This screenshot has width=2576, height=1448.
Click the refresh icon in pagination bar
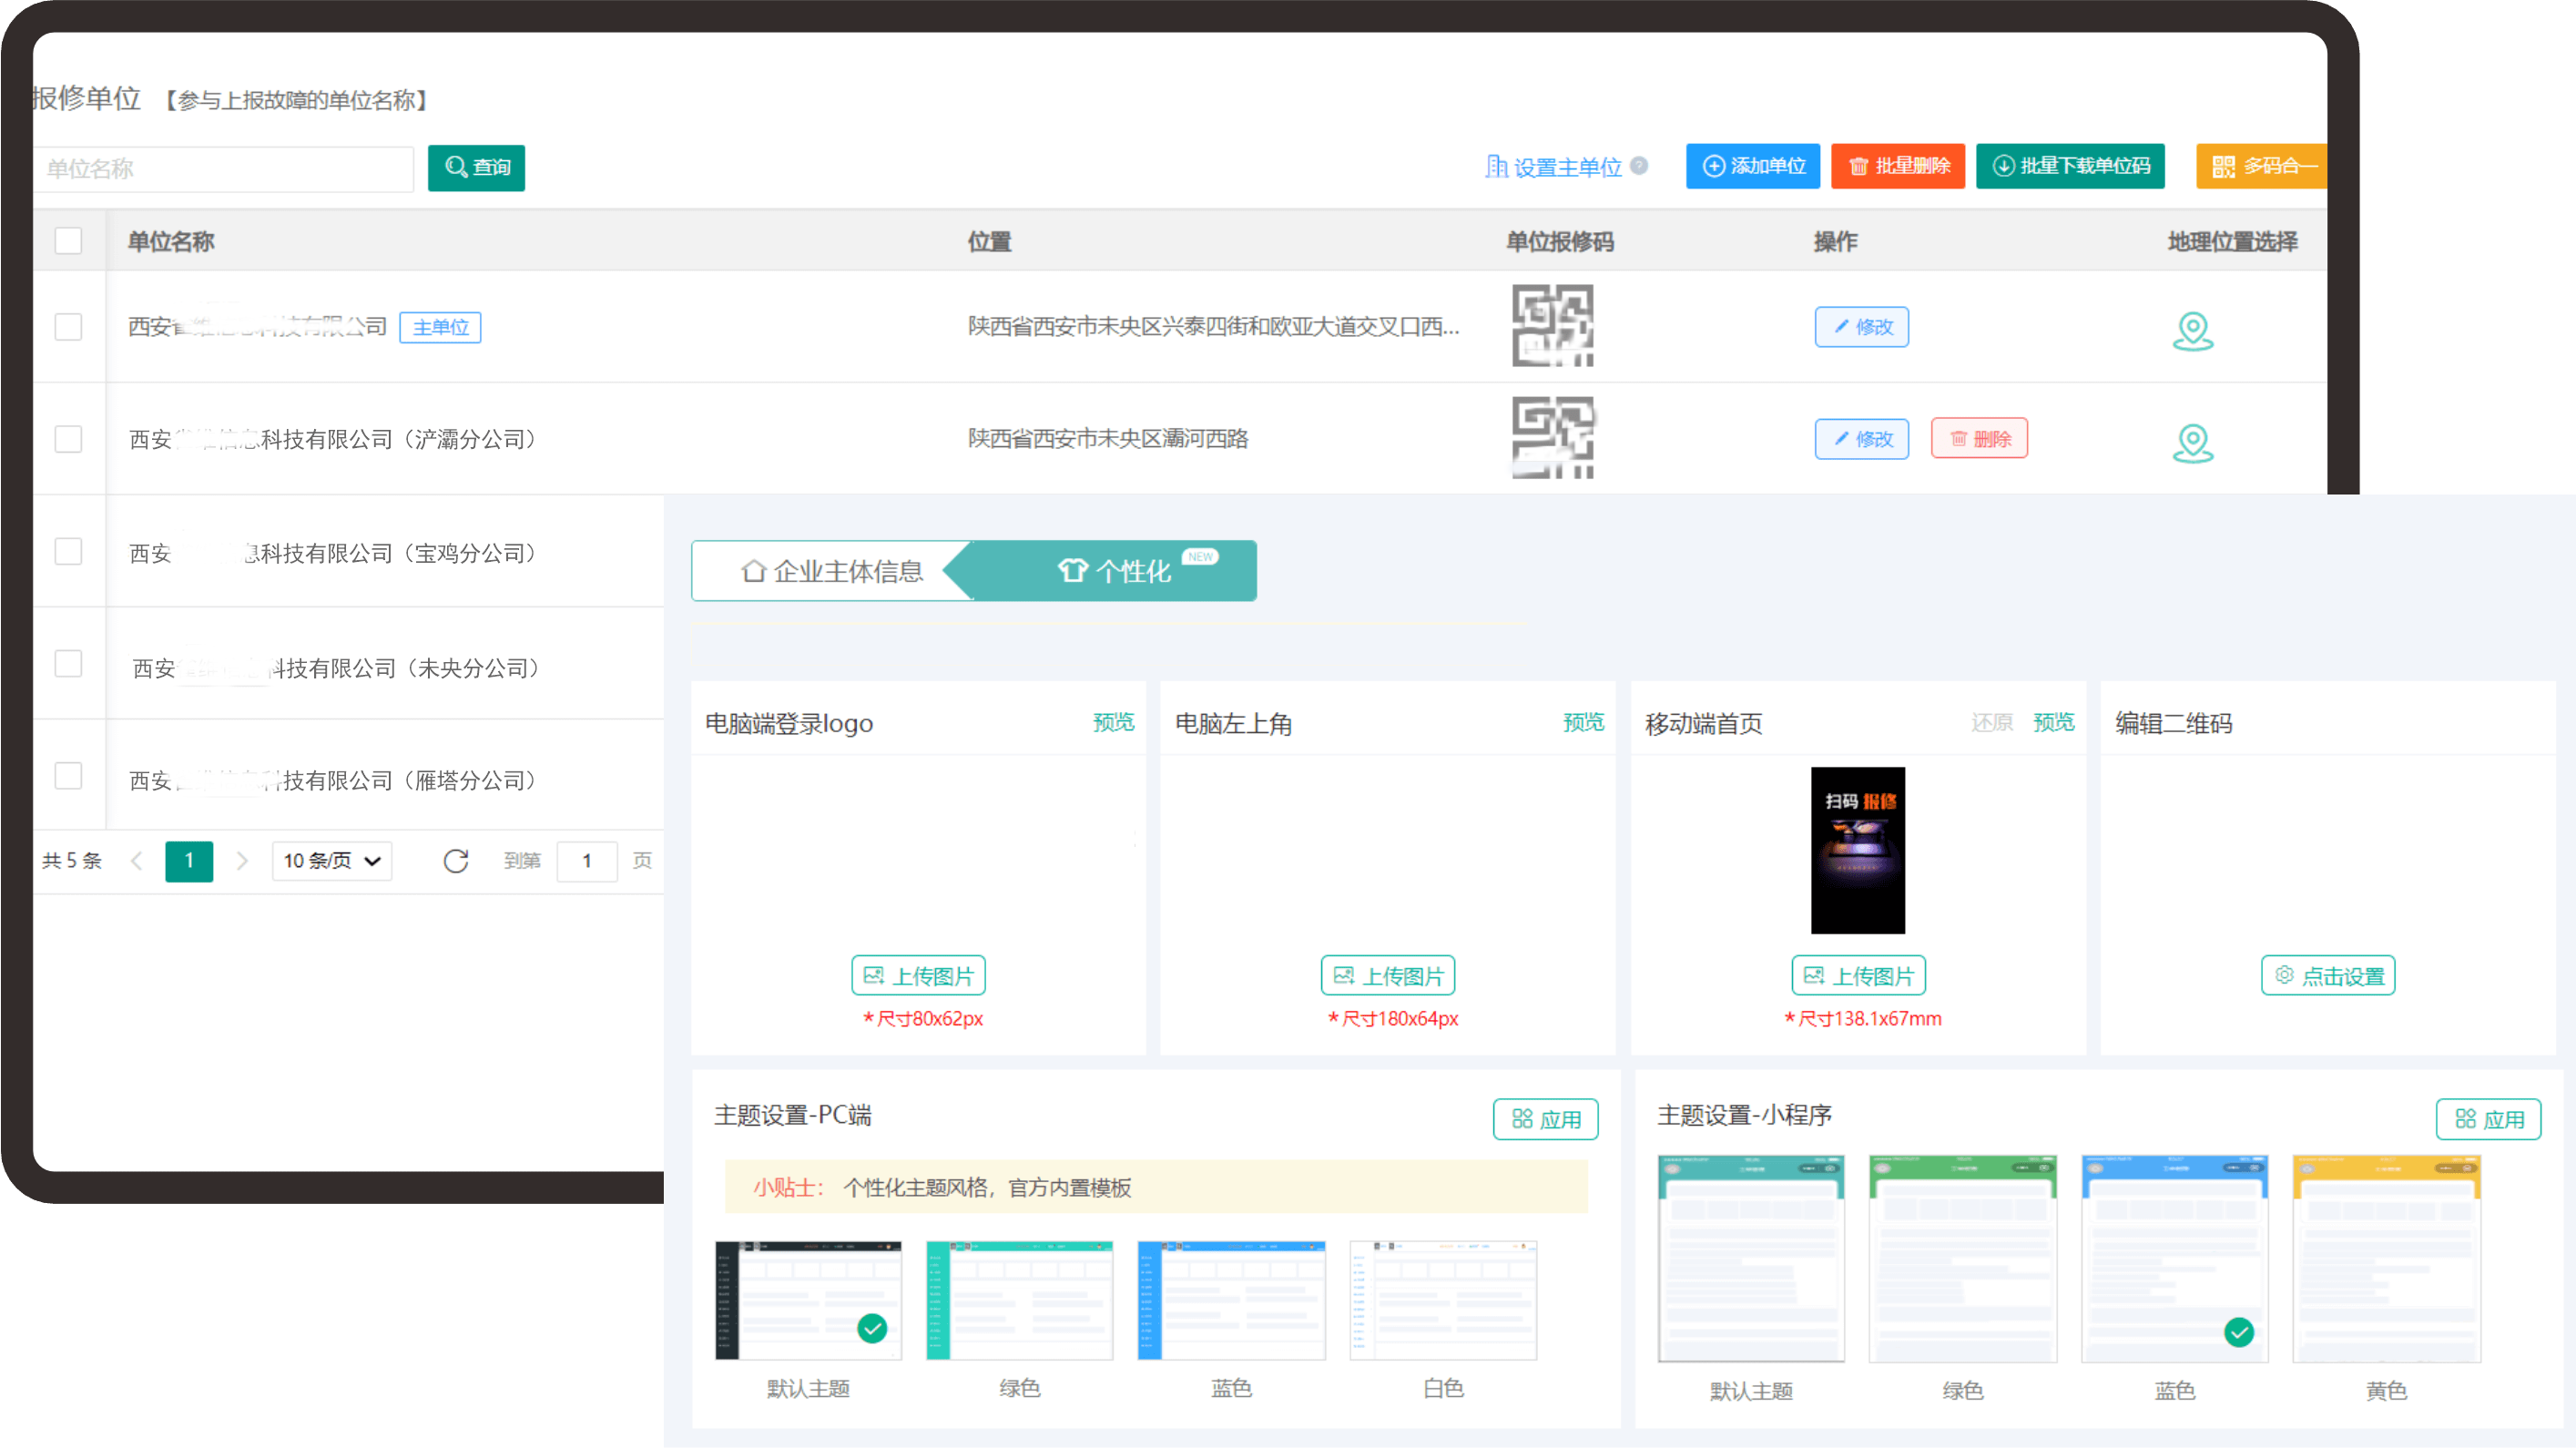(x=456, y=861)
